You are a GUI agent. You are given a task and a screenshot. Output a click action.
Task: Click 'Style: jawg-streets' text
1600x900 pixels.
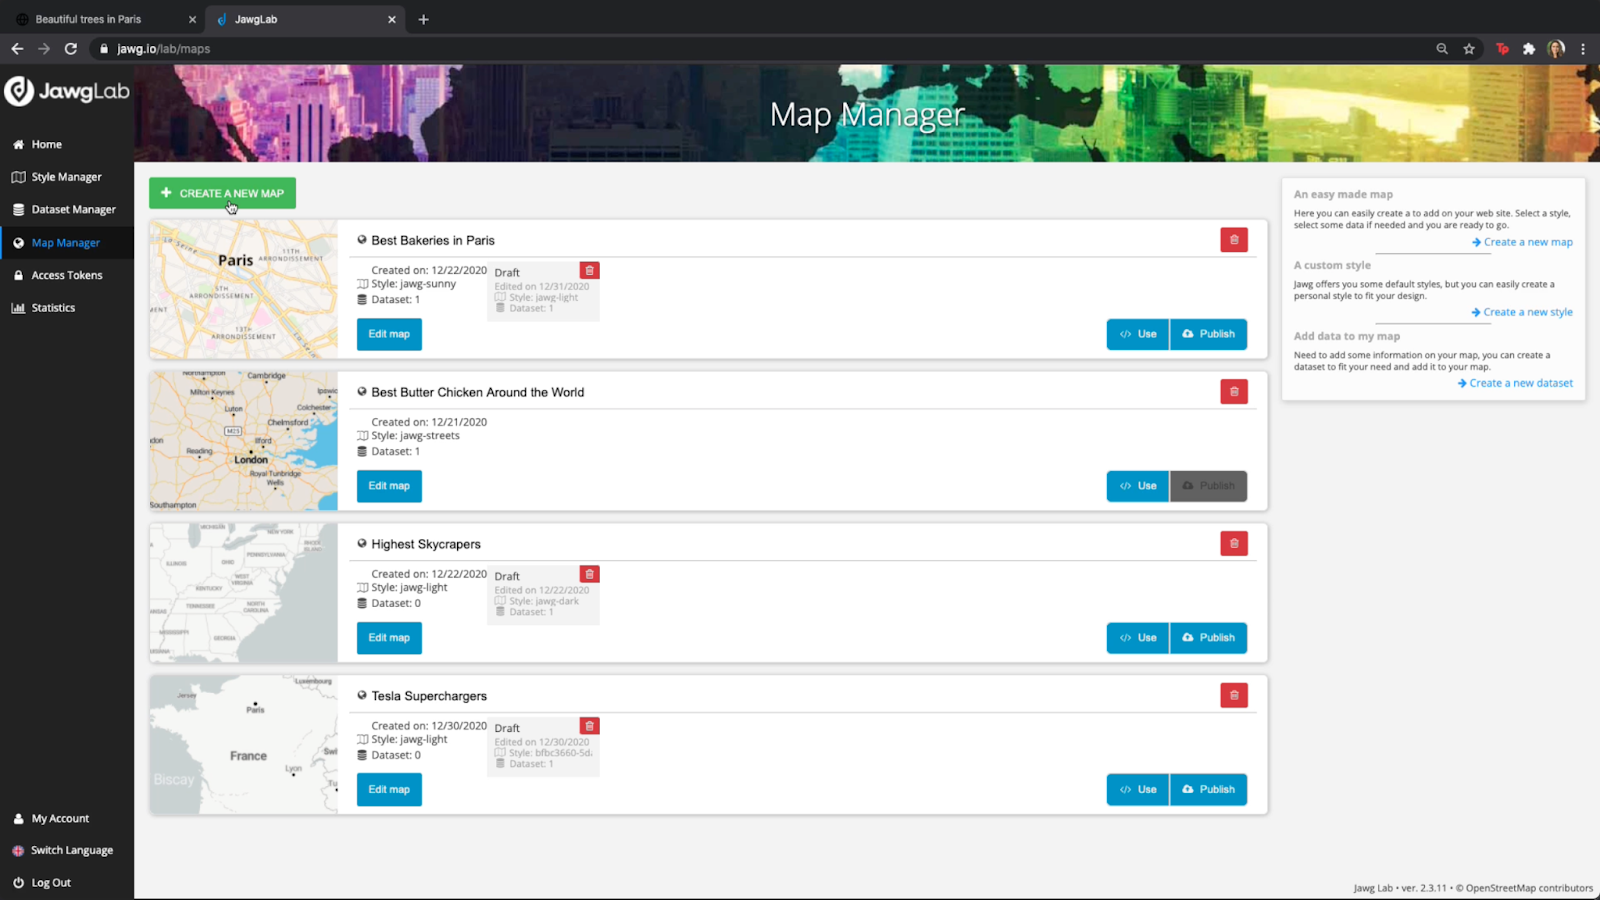(x=416, y=436)
